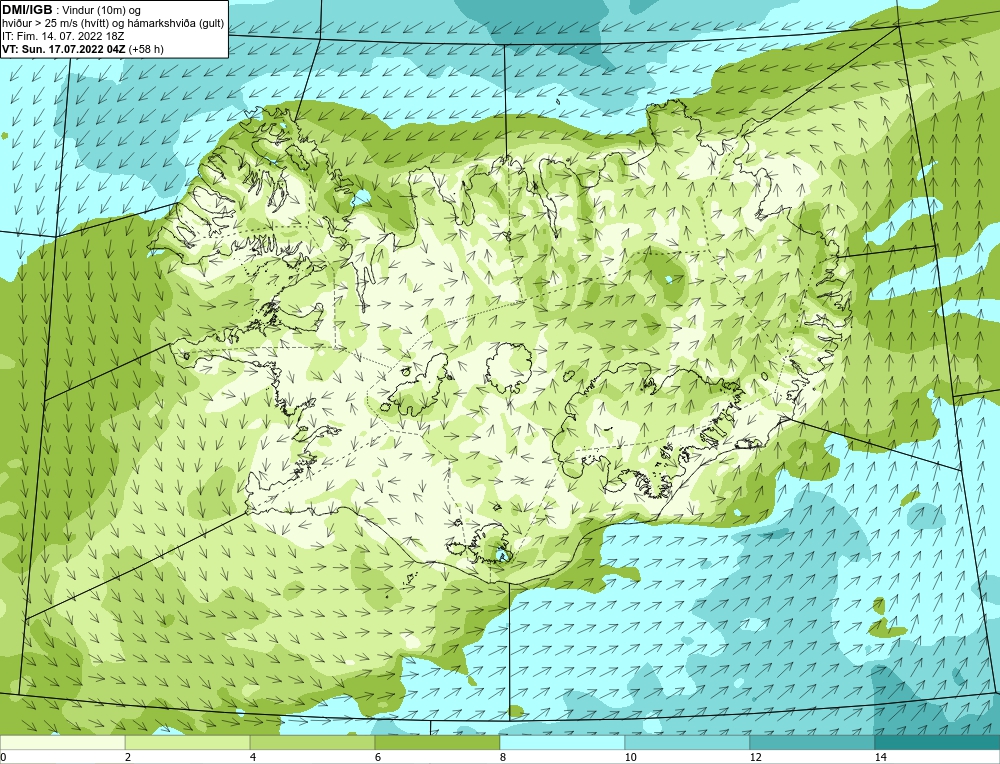The height and width of the screenshot is (764, 1000).
Task: Click the '(+58 h)' forecast offset text
Action: tap(146, 49)
